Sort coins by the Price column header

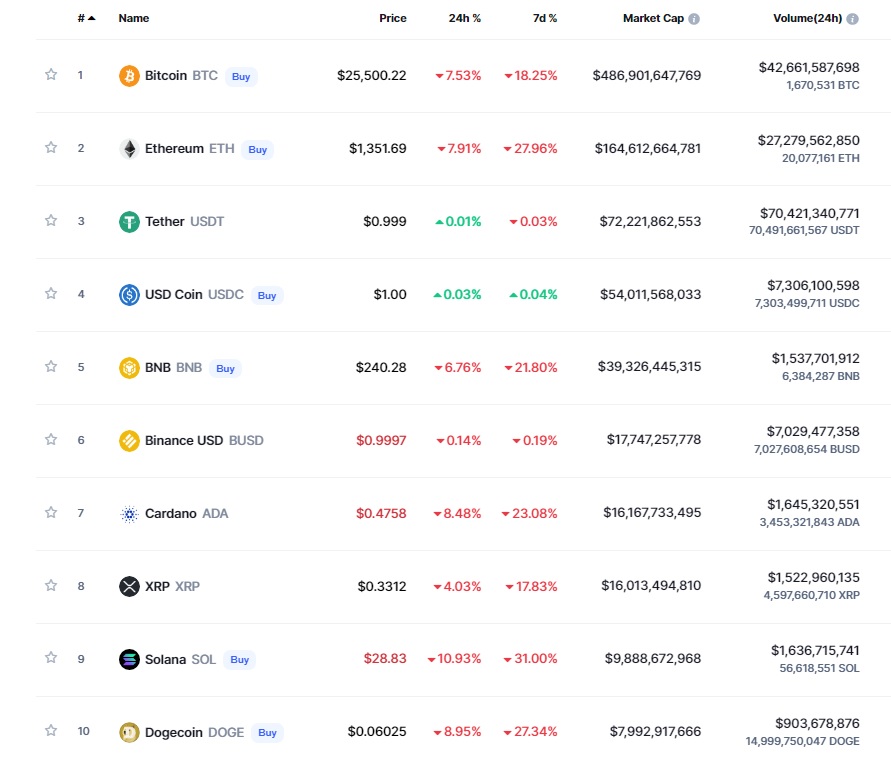[x=393, y=18]
